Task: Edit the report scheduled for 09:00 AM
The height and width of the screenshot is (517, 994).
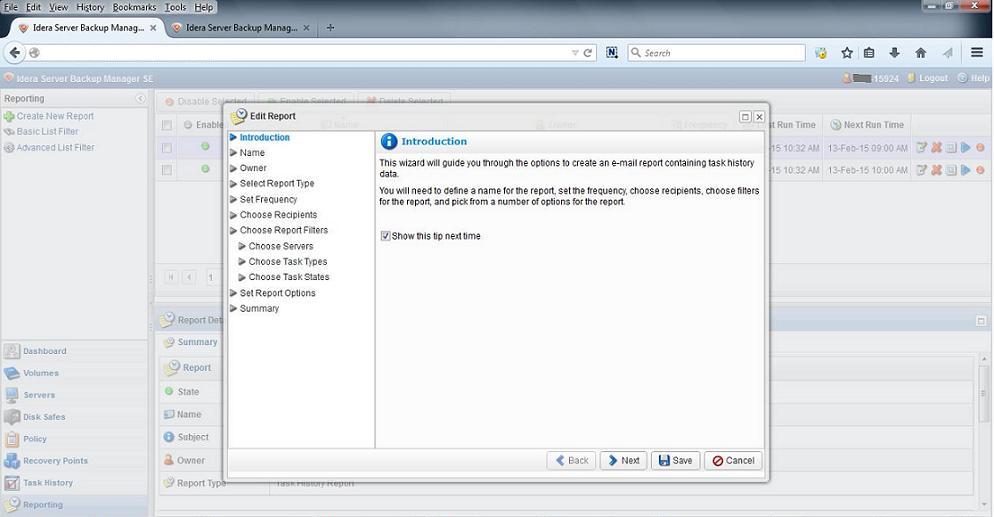Action: click(x=921, y=148)
